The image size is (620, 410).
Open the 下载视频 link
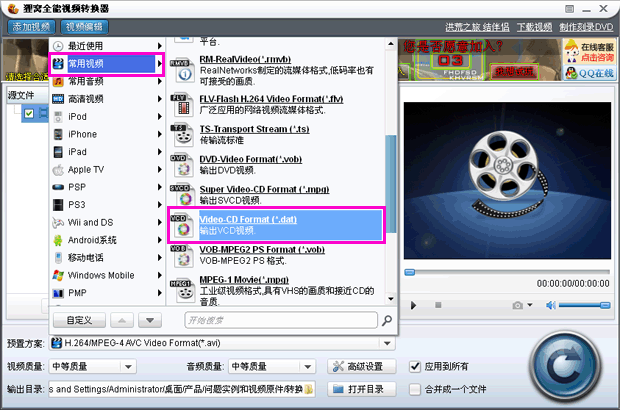click(x=534, y=27)
